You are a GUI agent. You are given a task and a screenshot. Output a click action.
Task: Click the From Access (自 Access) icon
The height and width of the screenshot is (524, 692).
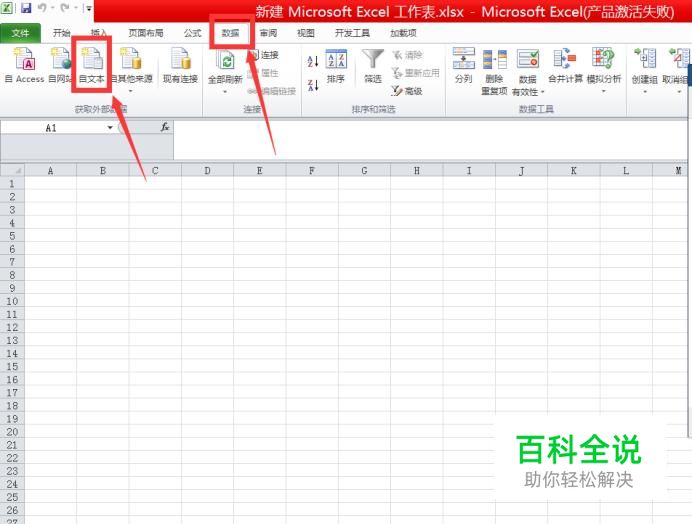pyautogui.click(x=25, y=65)
